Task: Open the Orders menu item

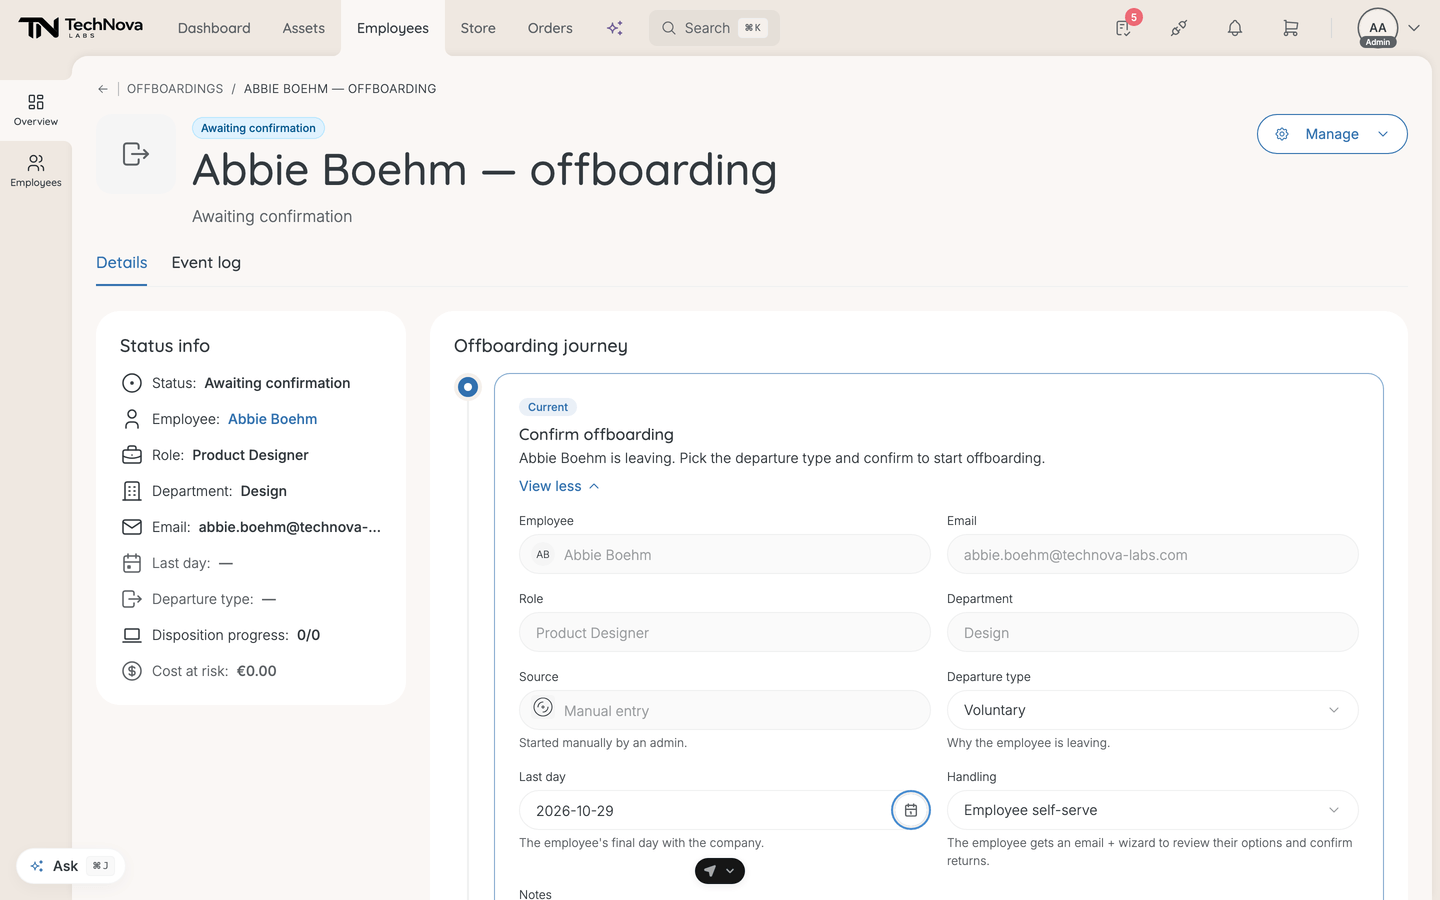Action: [x=550, y=28]
